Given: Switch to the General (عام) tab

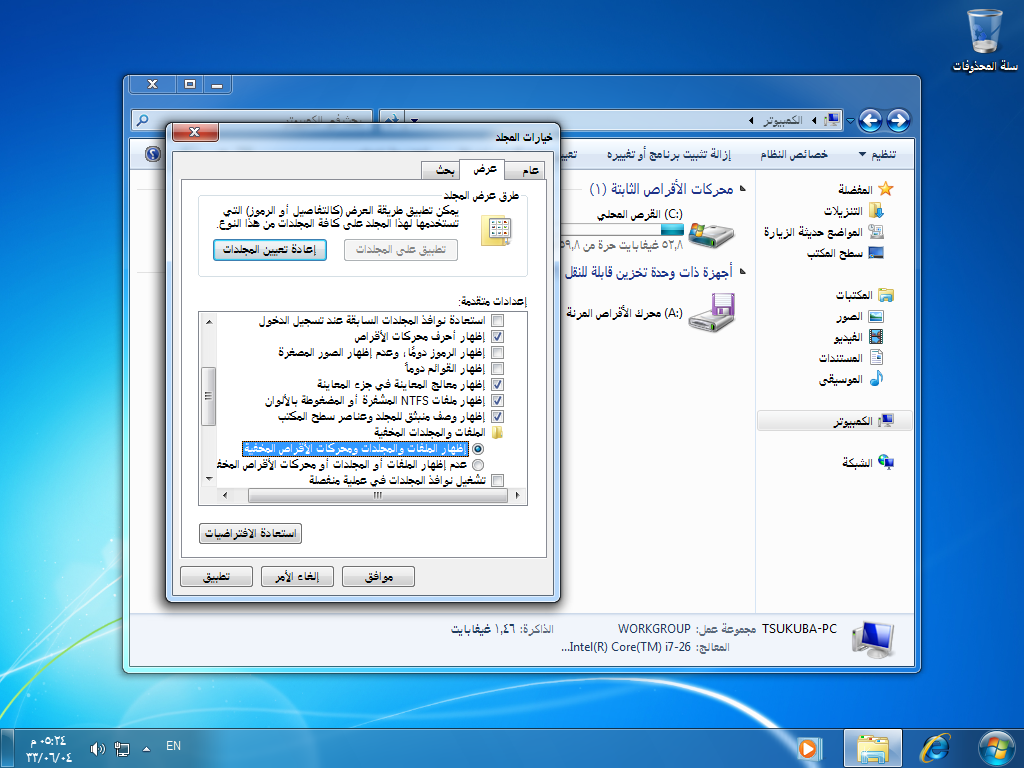Looking at the screenshot, I should click(524, 170).
